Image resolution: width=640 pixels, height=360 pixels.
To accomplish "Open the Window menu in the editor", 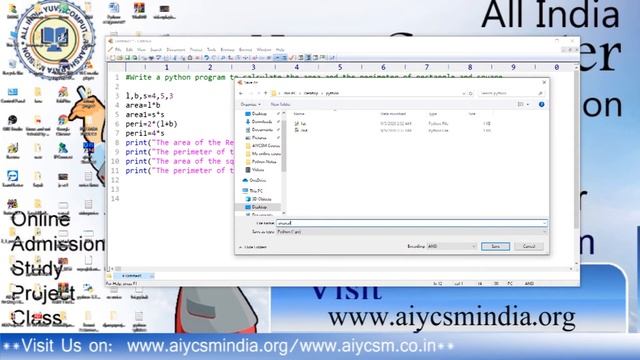I will tap(264, 50).
